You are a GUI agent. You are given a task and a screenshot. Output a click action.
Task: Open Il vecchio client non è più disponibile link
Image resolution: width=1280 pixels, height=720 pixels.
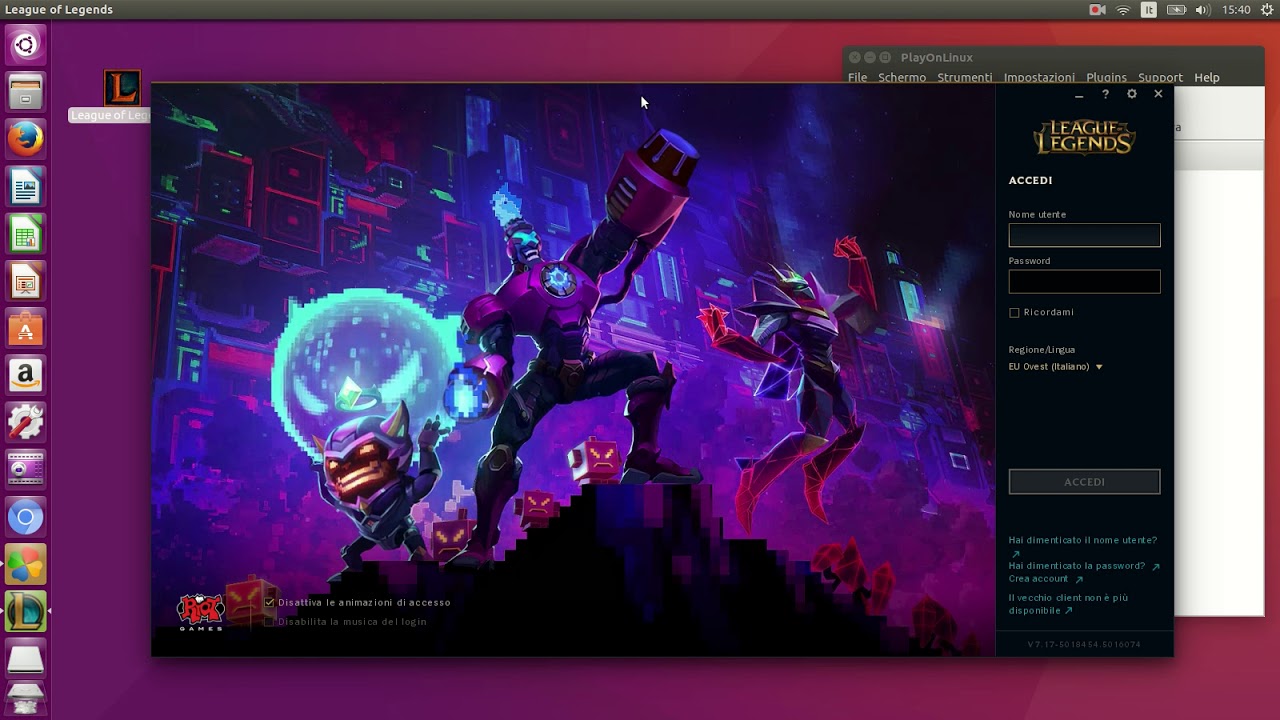1068,604
